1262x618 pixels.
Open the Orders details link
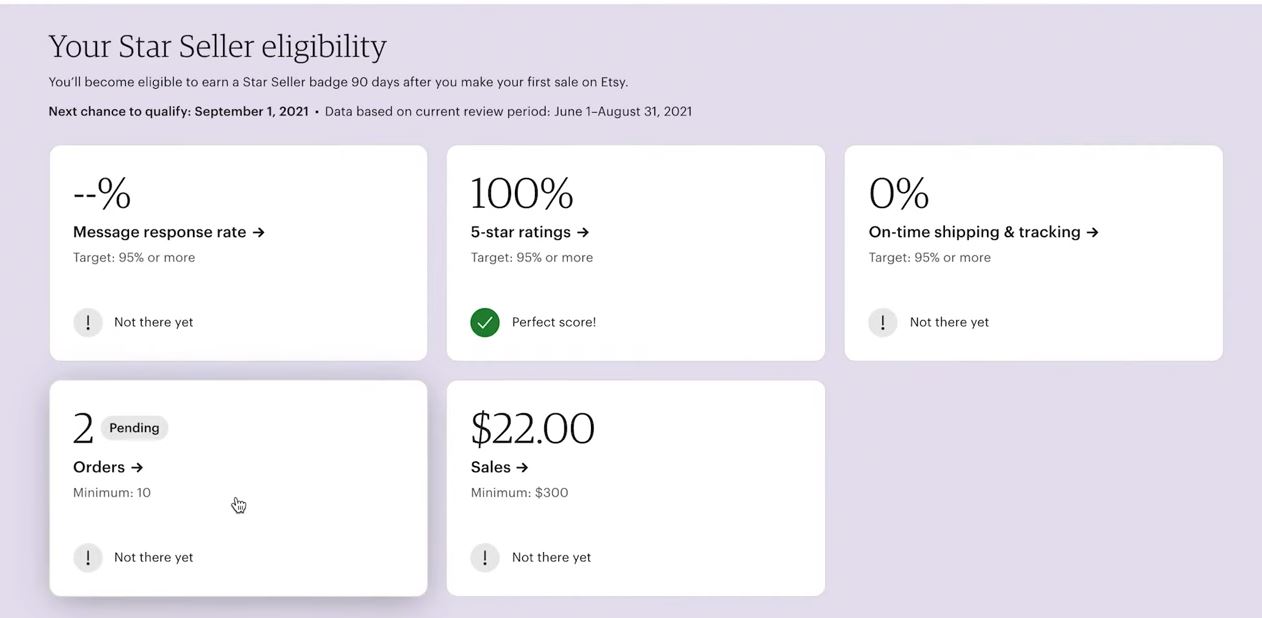click(108, 467)
